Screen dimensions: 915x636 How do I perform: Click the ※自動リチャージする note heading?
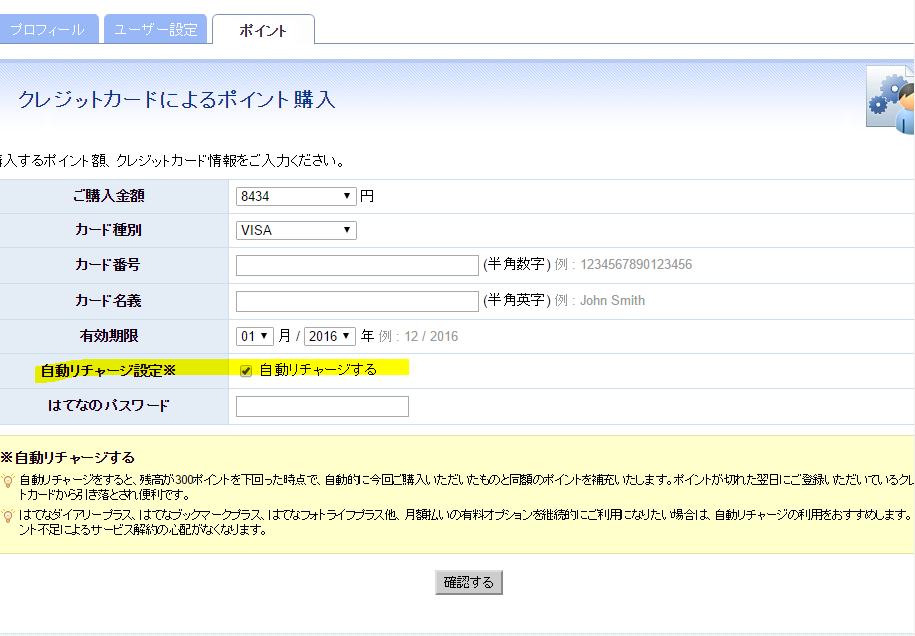[68, 457]
